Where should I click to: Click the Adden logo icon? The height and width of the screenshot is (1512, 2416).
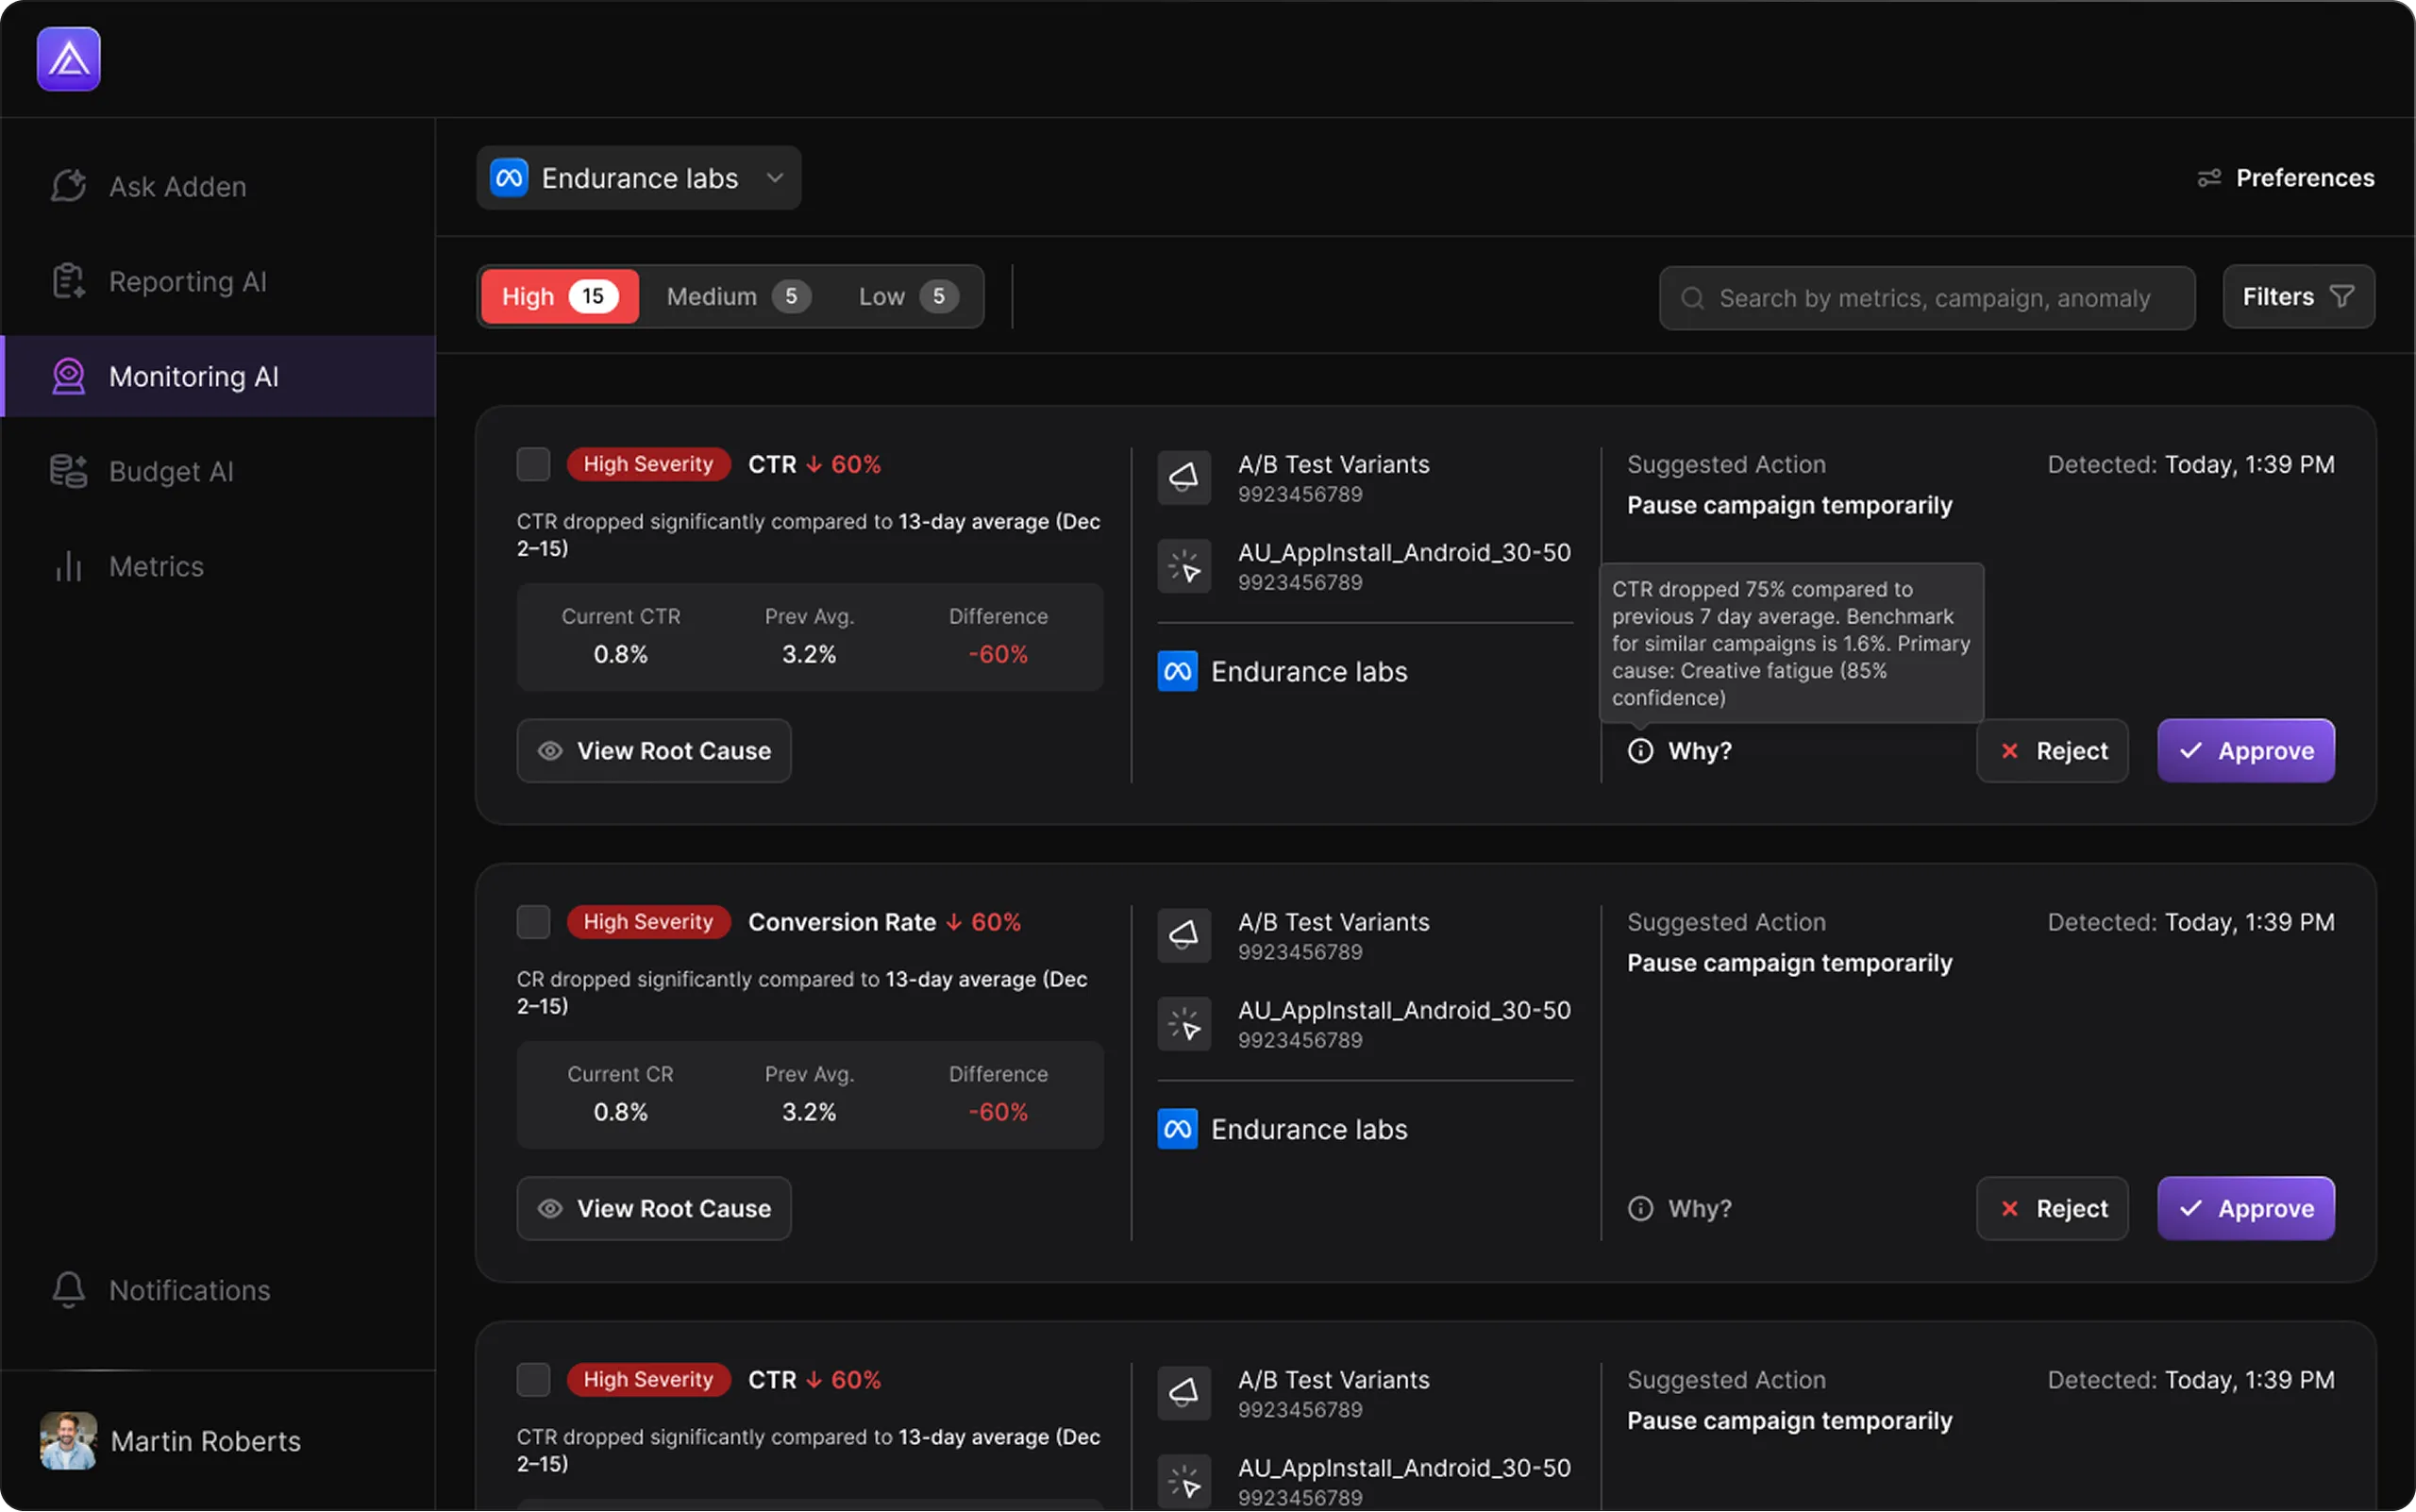pos(68,59)
